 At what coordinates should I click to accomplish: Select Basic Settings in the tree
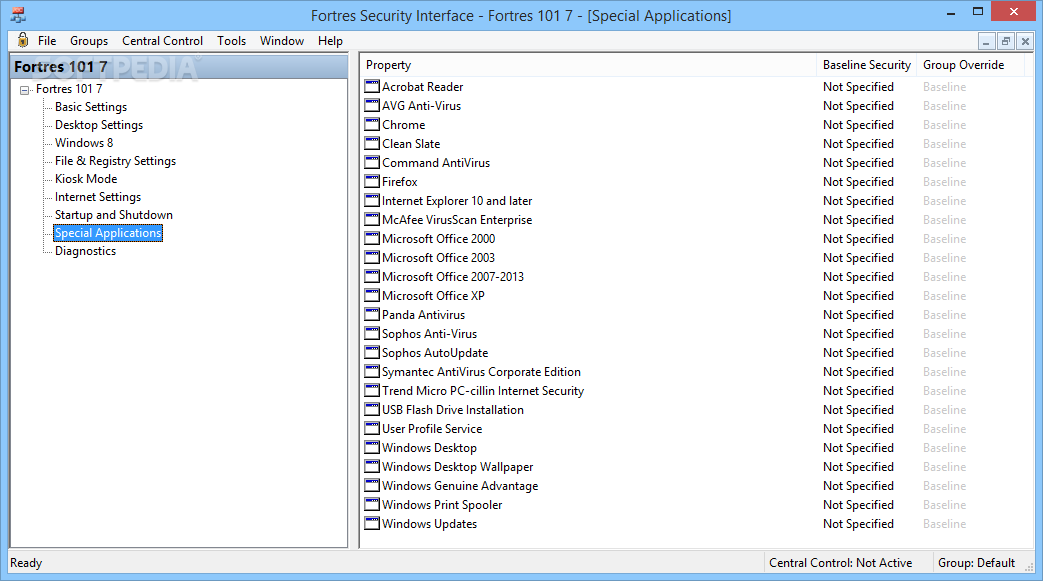pos(90,106)
